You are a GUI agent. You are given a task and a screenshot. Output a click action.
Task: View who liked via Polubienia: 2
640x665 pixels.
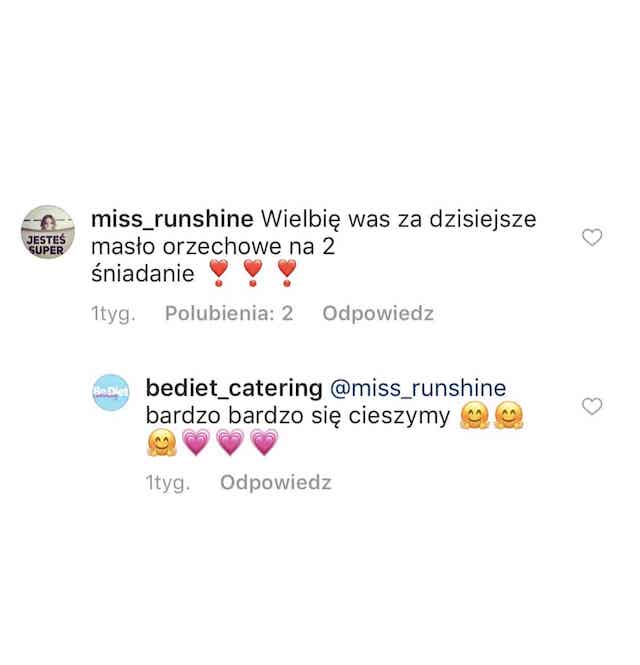pos(229,313)
